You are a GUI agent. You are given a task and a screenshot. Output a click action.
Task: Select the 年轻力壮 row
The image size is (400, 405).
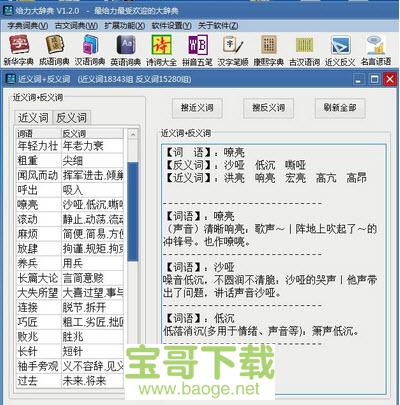tap(70, 146)
